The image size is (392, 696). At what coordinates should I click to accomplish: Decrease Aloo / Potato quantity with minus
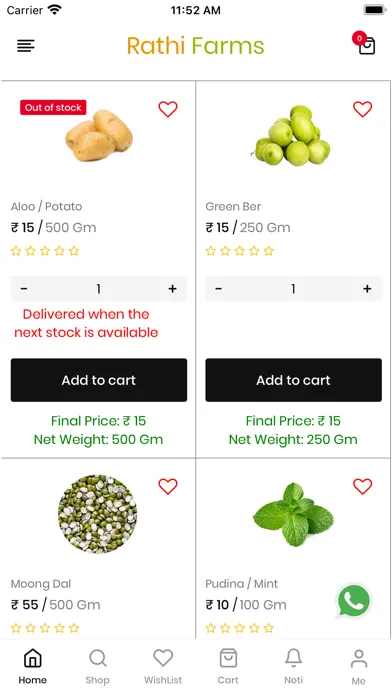pos(24,289)
